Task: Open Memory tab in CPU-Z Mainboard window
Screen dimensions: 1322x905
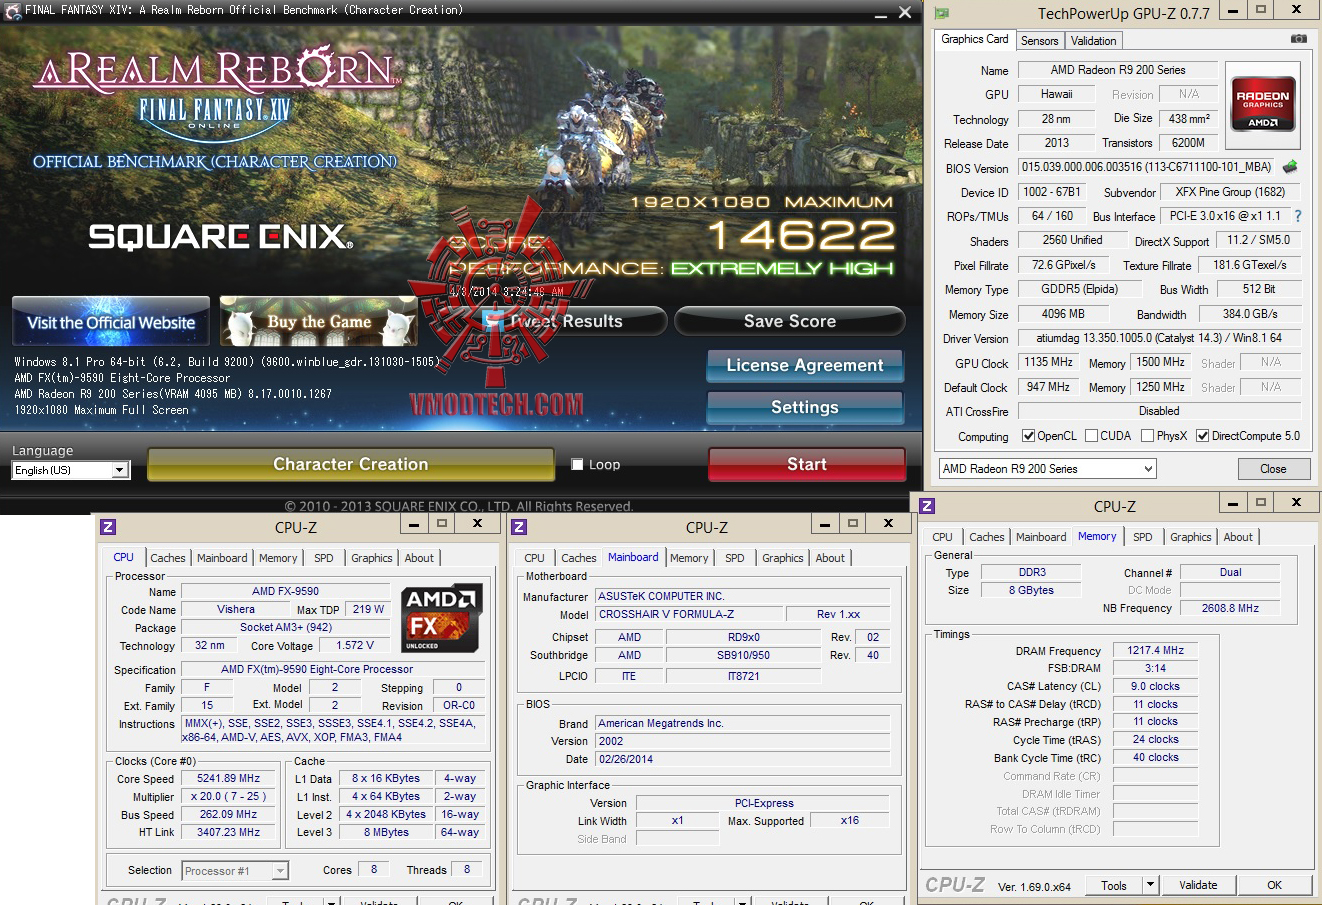Action: click(x=689, y=558)
